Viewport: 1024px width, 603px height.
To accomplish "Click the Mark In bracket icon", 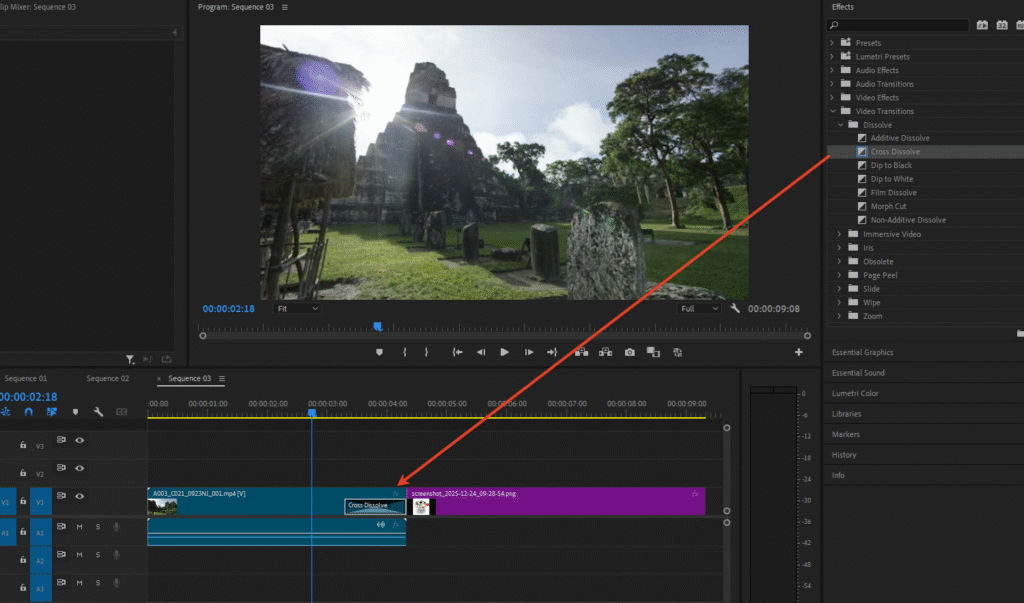I will tap(404, 352).
